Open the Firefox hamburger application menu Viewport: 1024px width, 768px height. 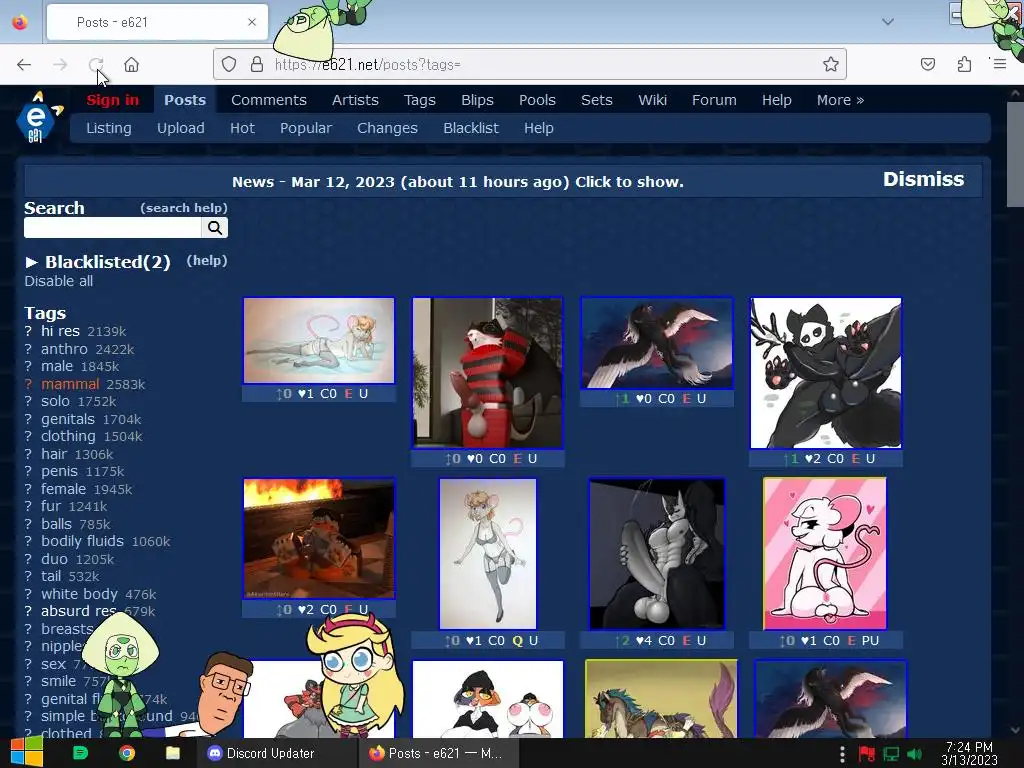click(999, 64)
